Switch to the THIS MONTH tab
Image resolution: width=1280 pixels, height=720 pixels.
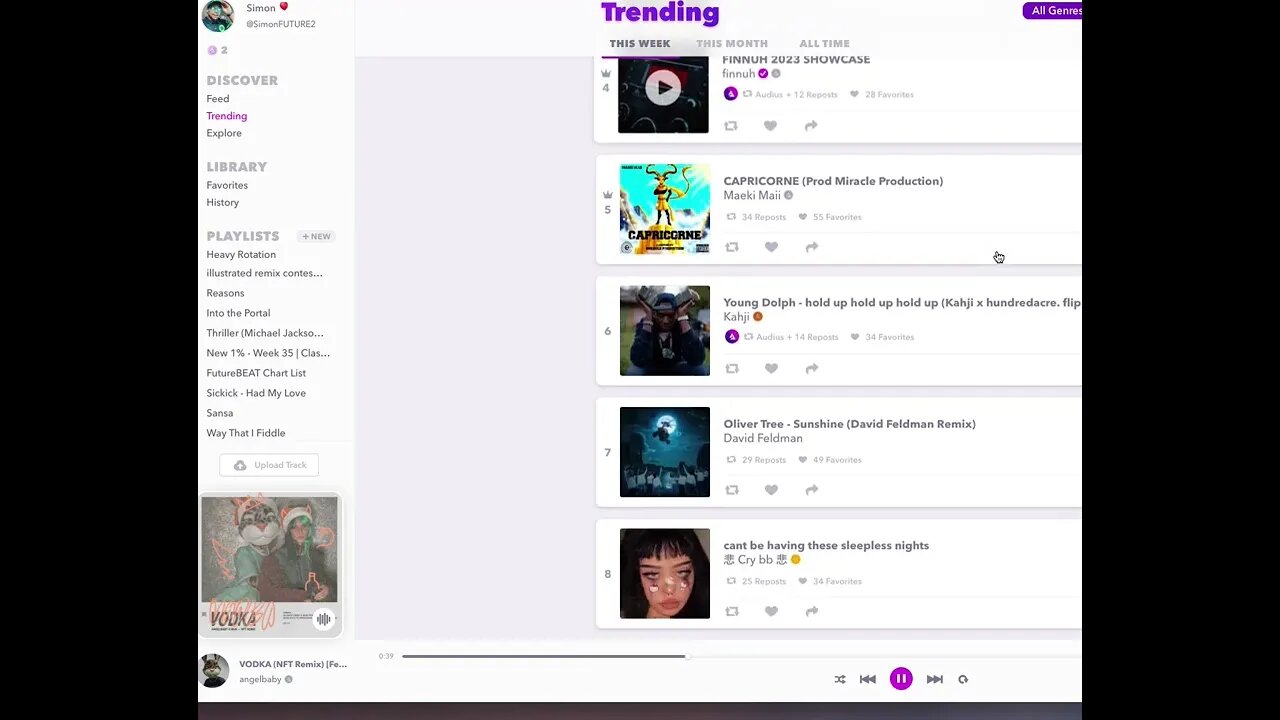732,44
